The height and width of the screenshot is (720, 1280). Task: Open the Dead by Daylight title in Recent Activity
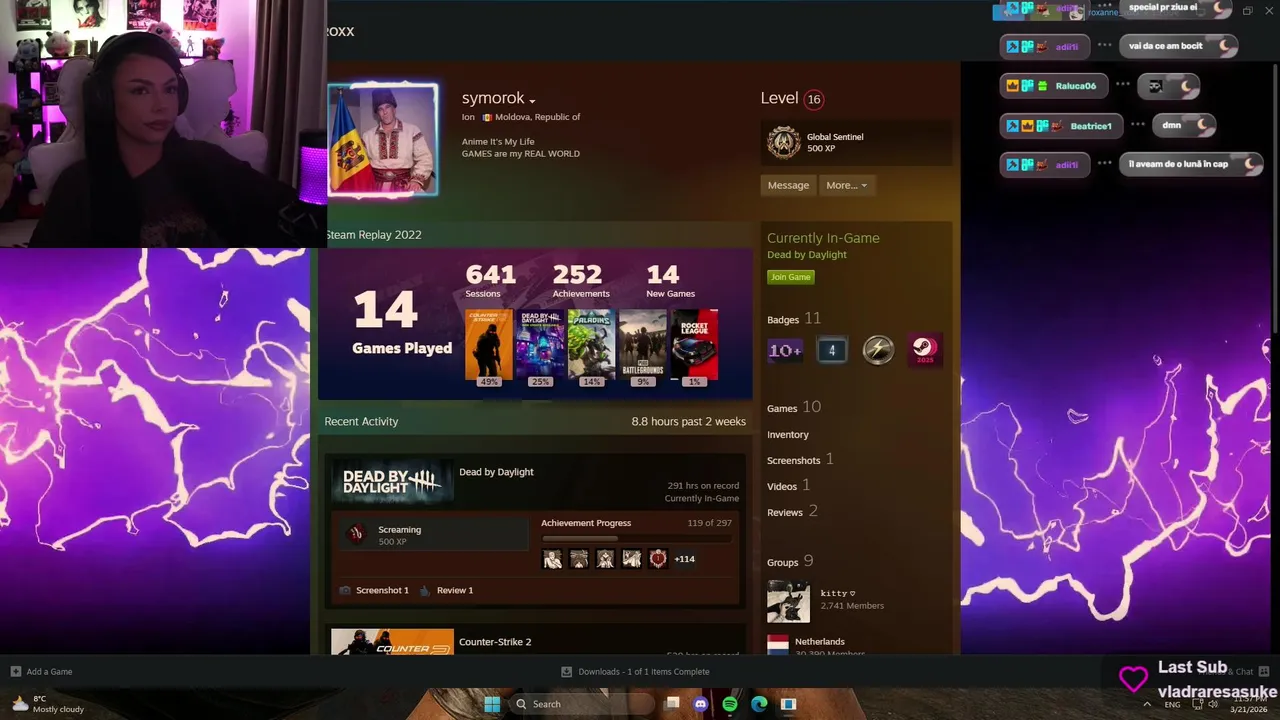496,472
